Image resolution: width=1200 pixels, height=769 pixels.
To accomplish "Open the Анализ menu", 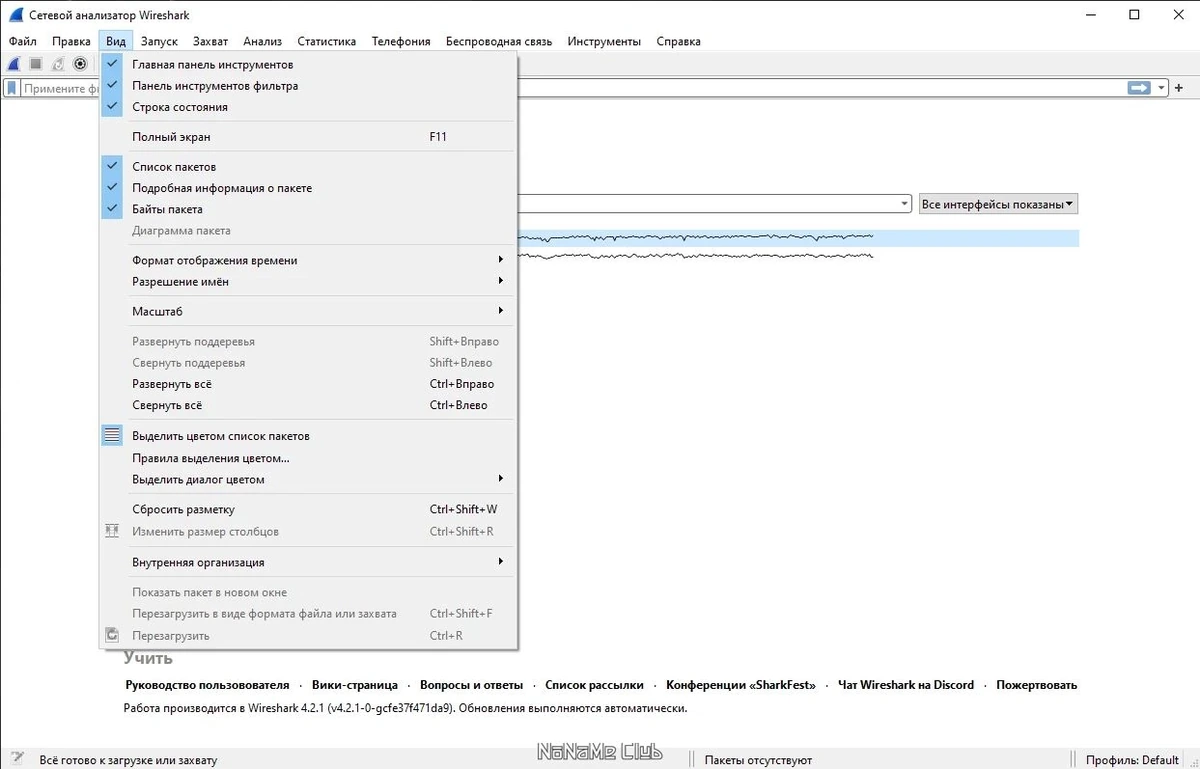I will 262,41.
